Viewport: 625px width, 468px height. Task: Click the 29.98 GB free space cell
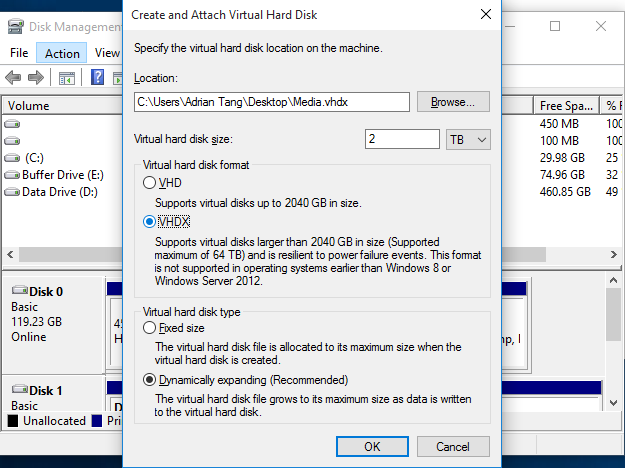click(x=562, y=158)
